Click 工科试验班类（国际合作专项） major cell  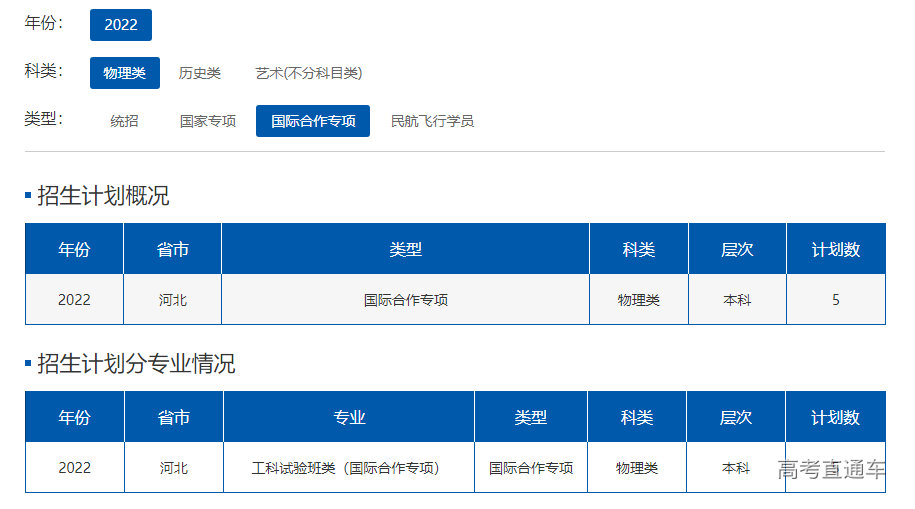tap(345, 468)
